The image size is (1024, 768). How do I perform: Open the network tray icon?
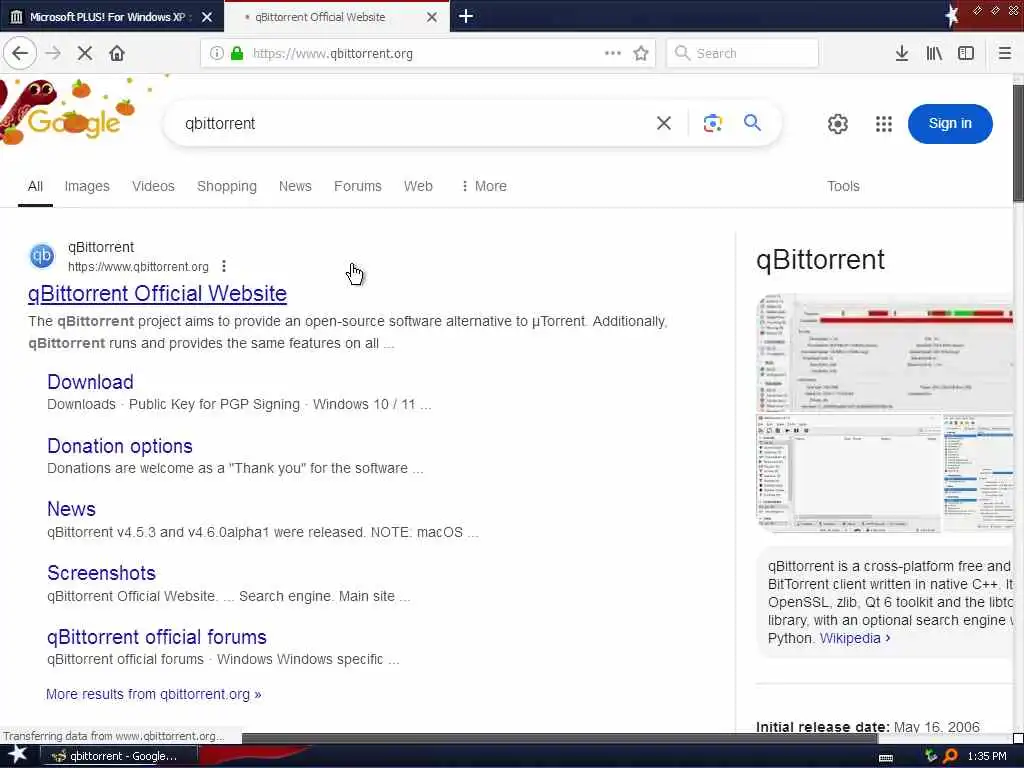(931, 756)
